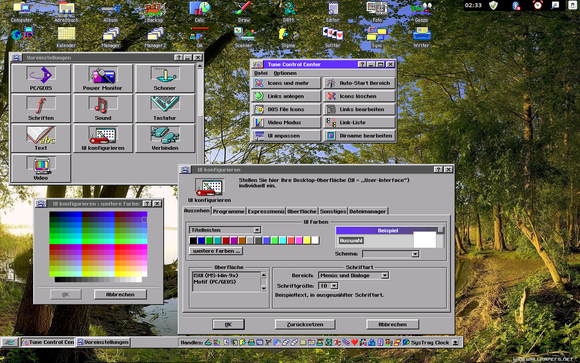580x363 pixels.
Task: Open the Video module in Voreinstellungen
Action: click(x=41, y=168)
